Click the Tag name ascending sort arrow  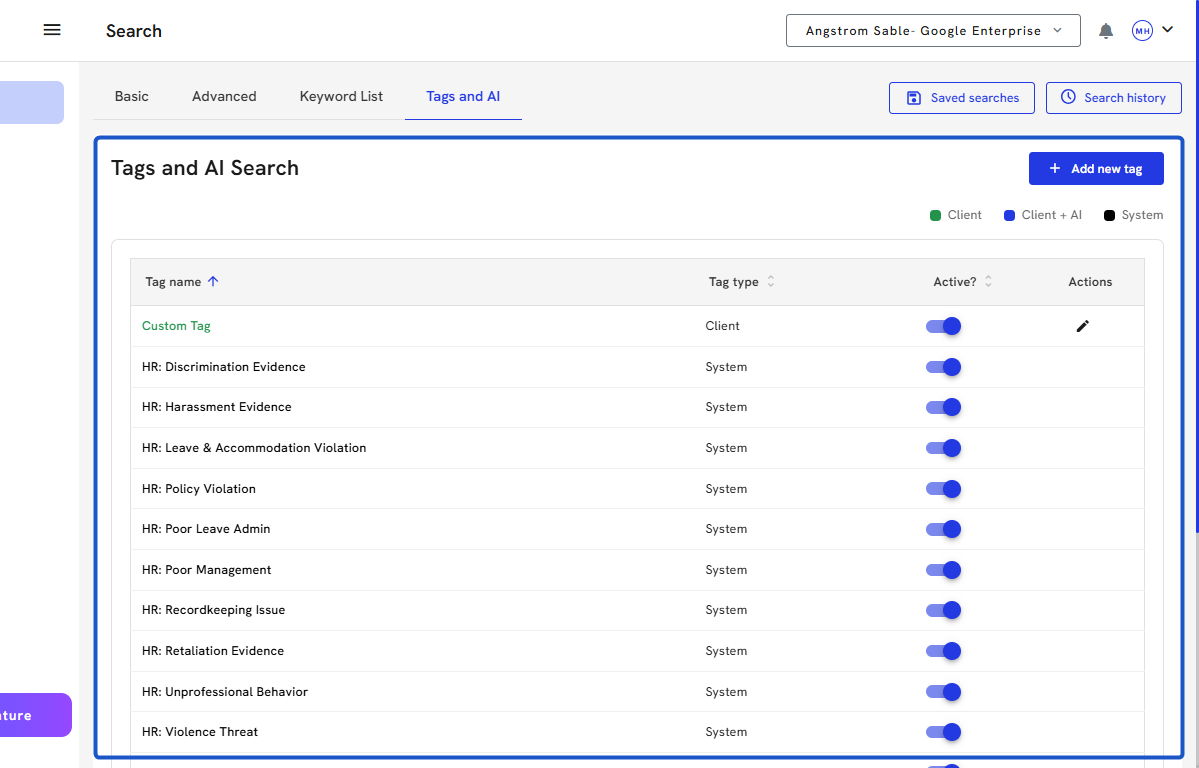click(213, 282)
